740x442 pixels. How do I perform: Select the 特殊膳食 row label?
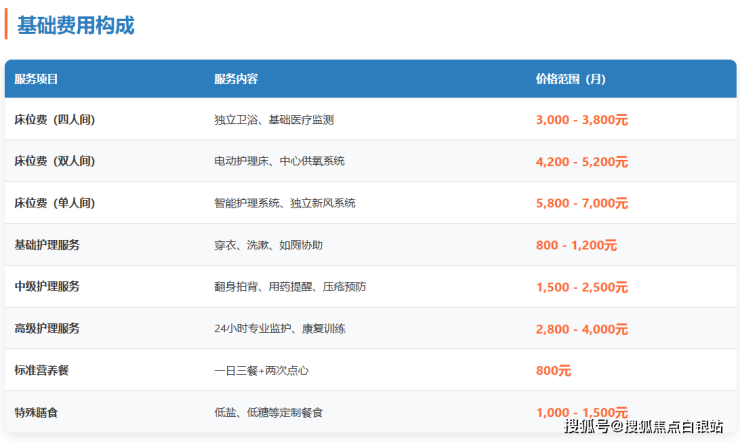point(36,412)
